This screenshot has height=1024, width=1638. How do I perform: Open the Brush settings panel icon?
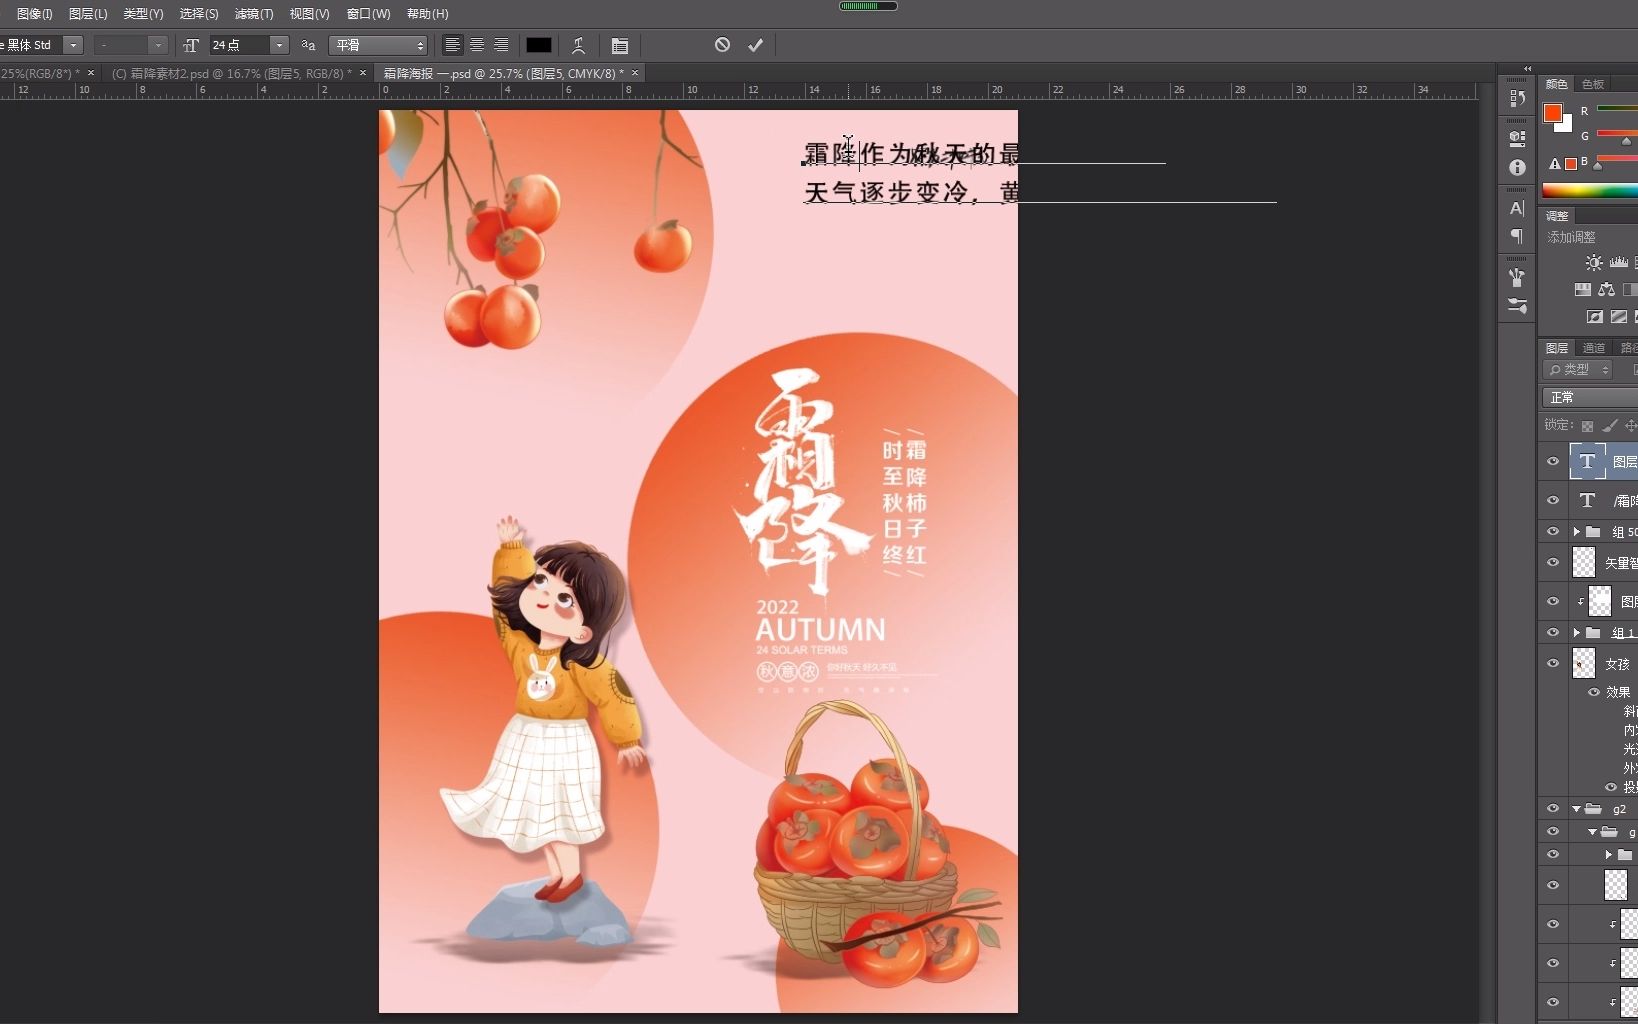point(1517,306)
